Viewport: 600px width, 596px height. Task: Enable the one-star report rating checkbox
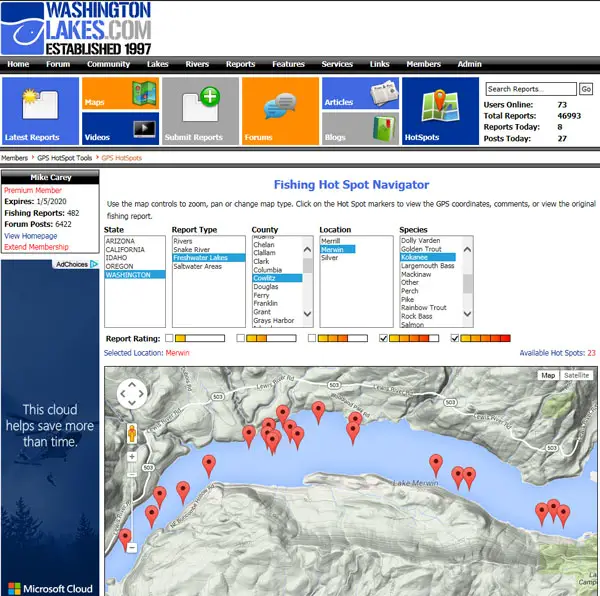point(169,338)
